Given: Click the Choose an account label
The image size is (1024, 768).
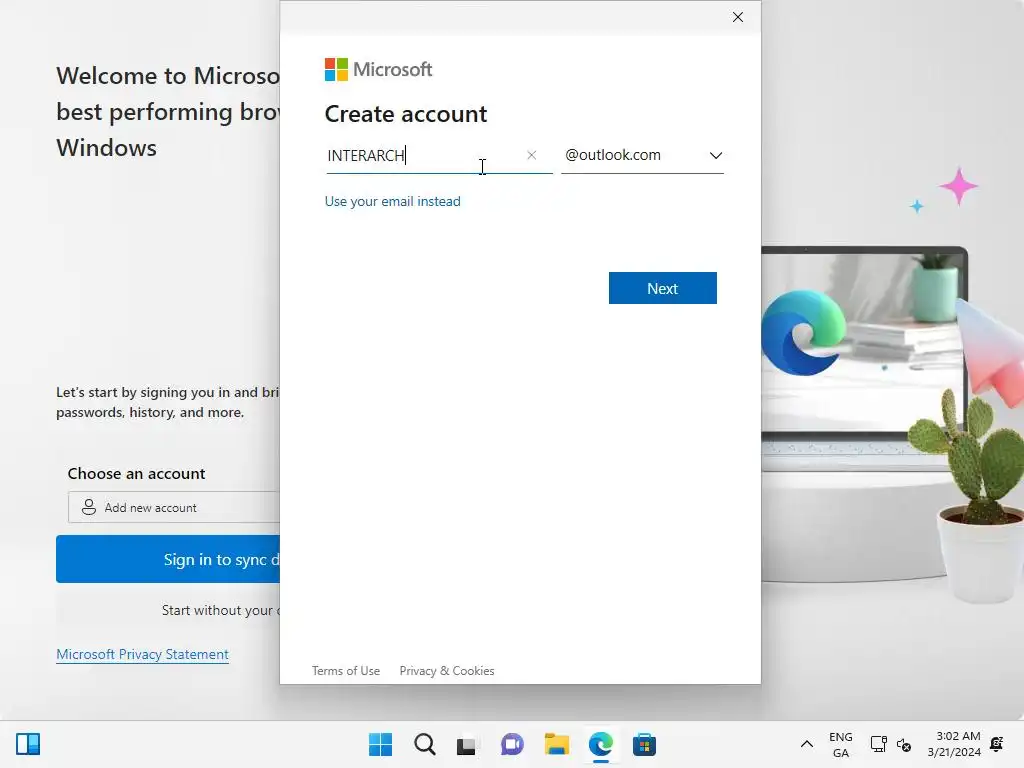Looking at the screenshot, I should tap(136, 473).
